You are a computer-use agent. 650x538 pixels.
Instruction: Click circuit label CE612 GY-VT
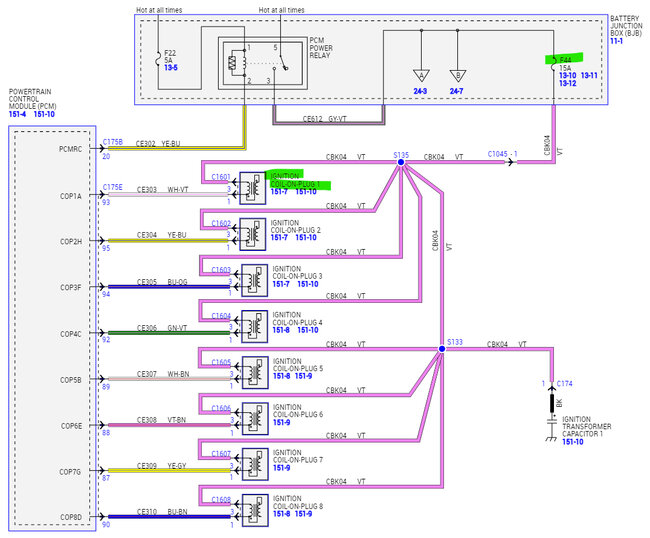325,119
